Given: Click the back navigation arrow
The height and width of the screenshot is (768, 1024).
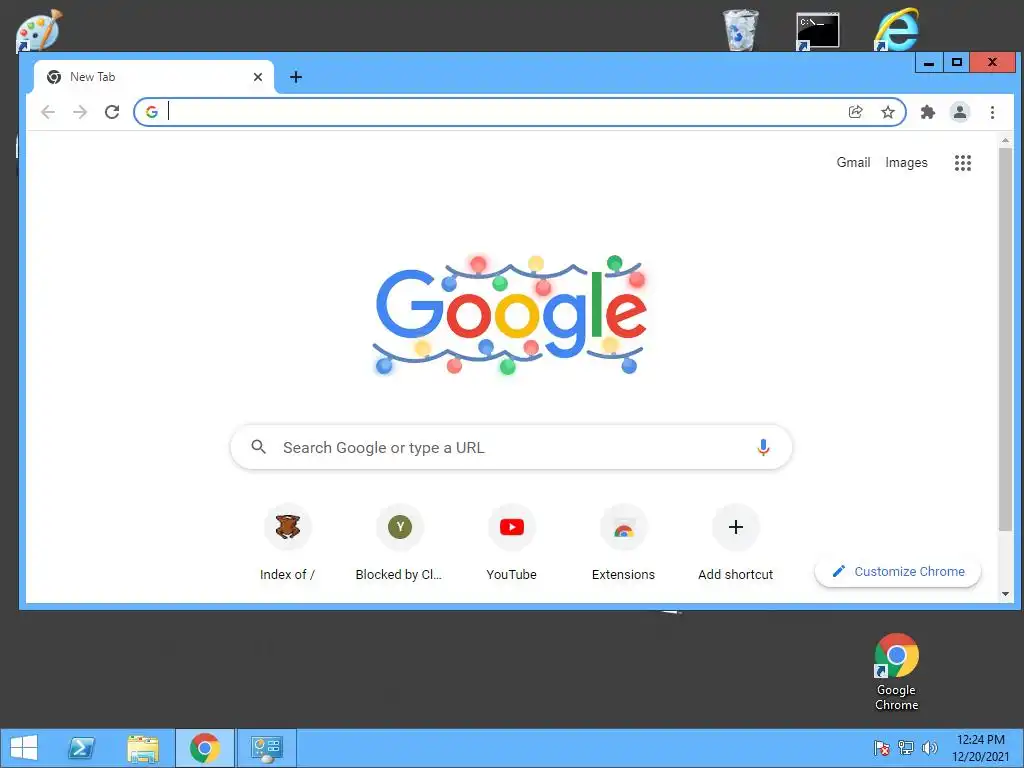Looking at the screenshot, I should [x=48, y=112].
